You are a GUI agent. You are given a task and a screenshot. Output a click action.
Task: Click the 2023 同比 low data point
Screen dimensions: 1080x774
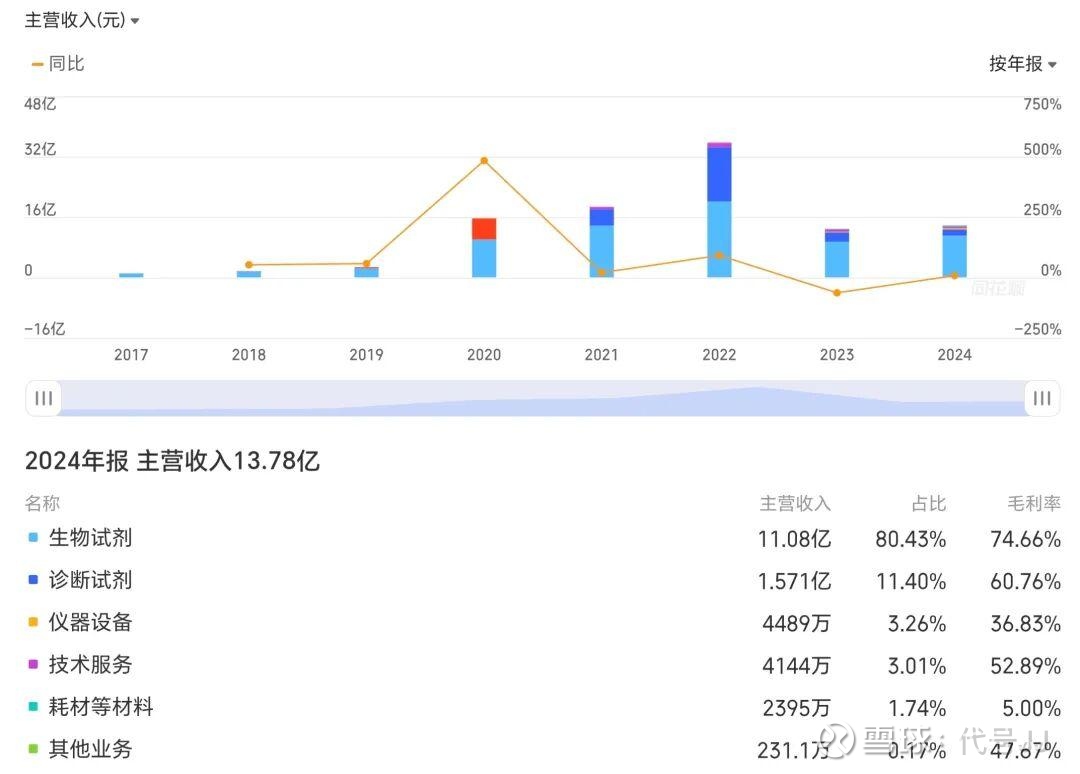tap(837, 293)
